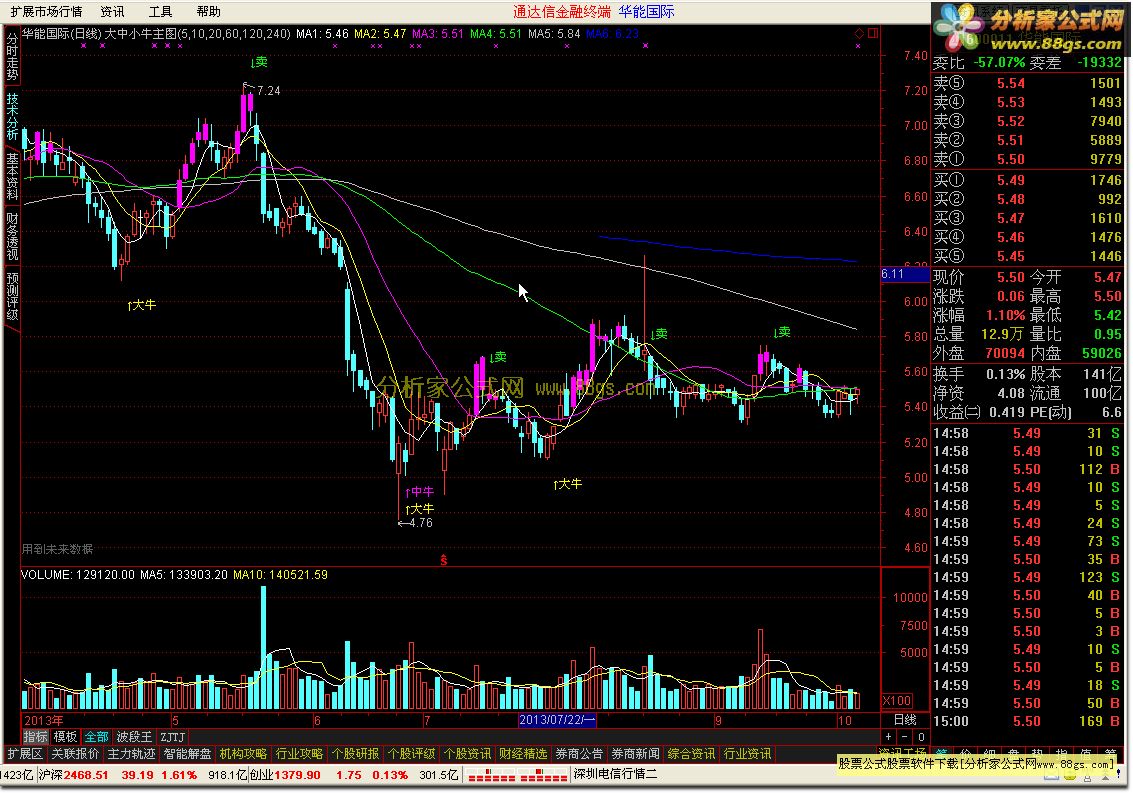Open 券商公告 tab

(x=580, y=754)
